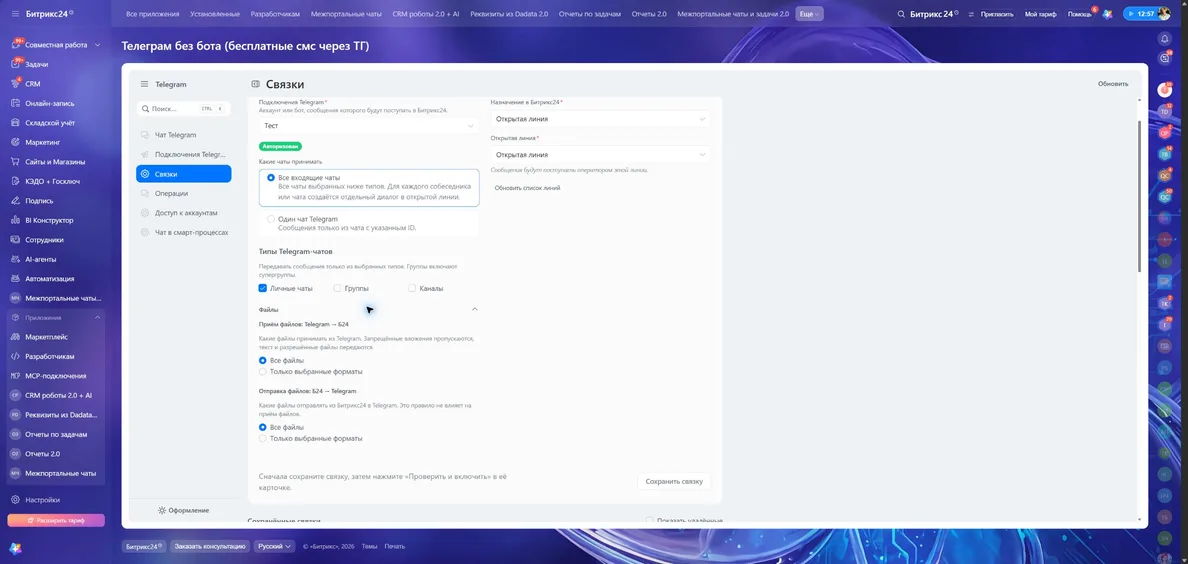
Task: Select Один чат Telegram radio option
Action: [271, 219]
